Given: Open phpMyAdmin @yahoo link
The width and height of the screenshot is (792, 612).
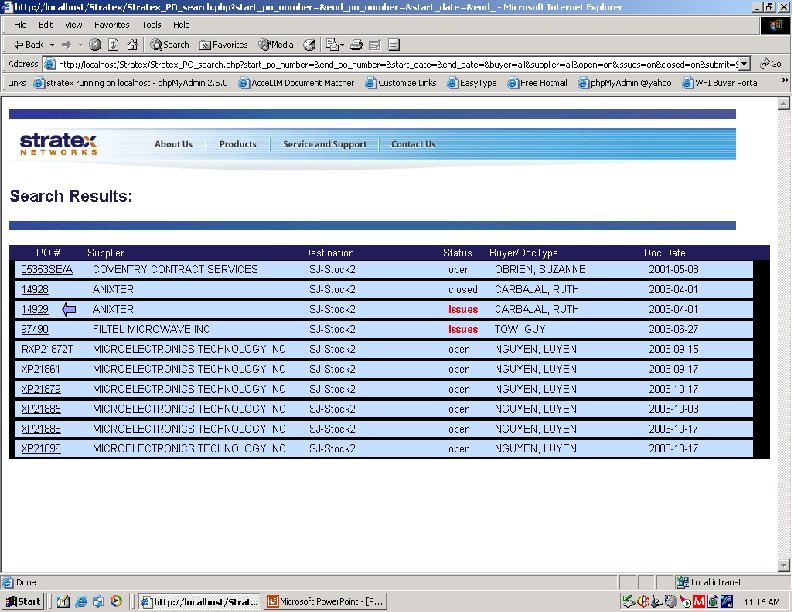Looking at the screenshot, I should coord(625,83).
